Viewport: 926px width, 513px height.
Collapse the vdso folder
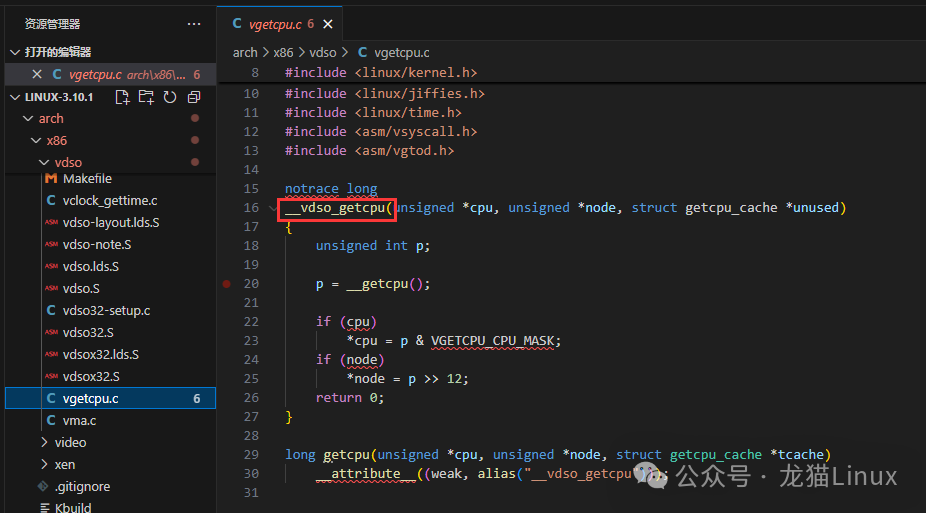44,162
